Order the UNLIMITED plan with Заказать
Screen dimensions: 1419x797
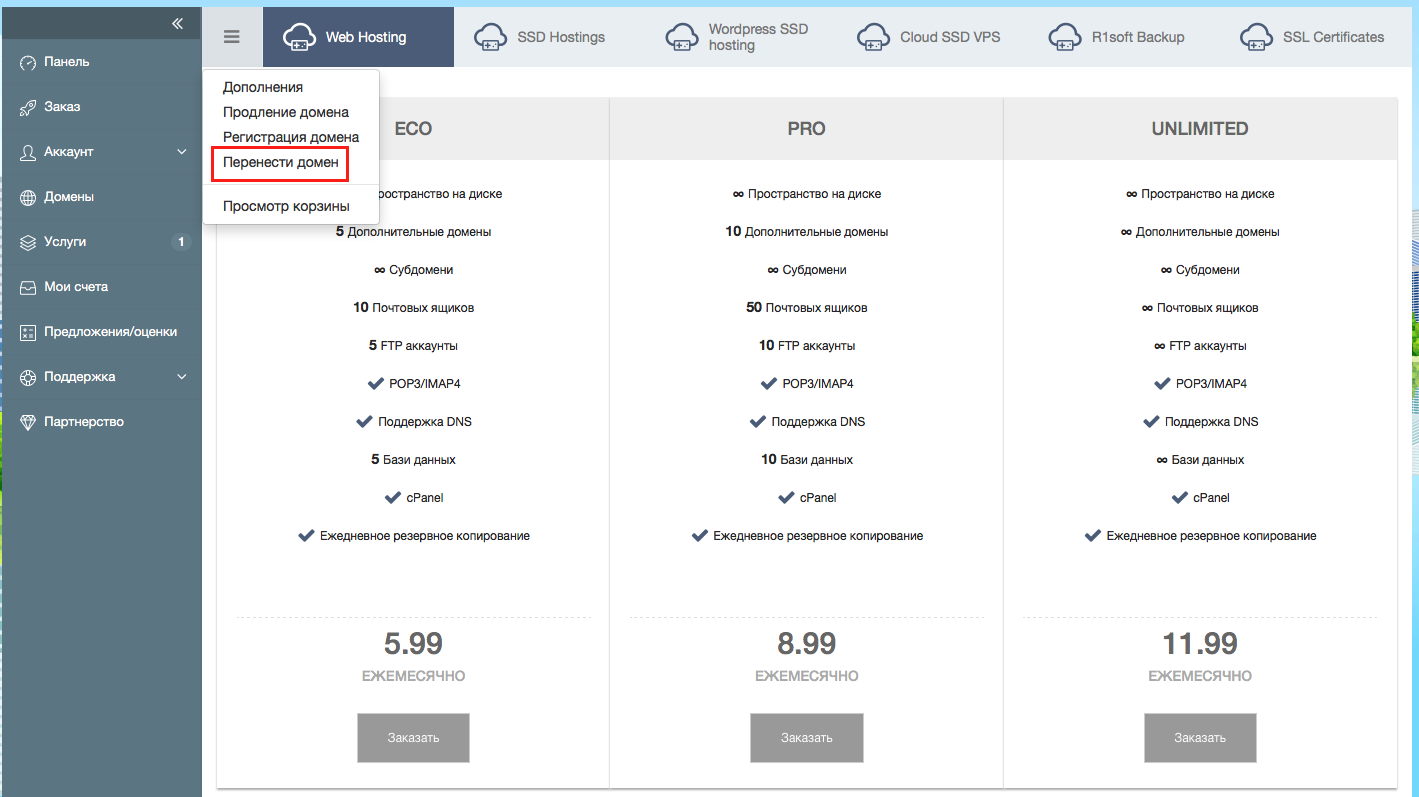(1199, 738)
